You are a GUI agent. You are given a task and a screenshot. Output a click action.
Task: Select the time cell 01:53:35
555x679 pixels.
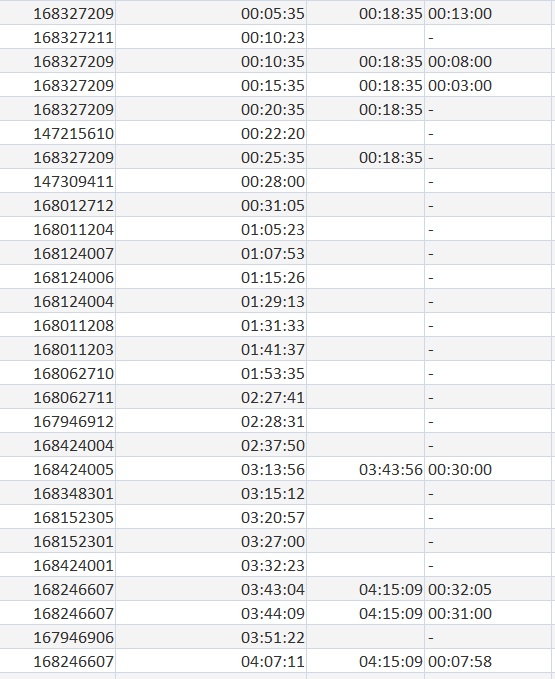[x=211, y=373]
